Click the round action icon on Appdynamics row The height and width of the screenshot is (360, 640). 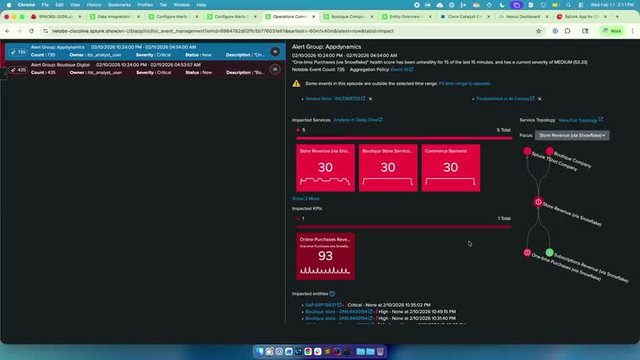pos(275,52)
